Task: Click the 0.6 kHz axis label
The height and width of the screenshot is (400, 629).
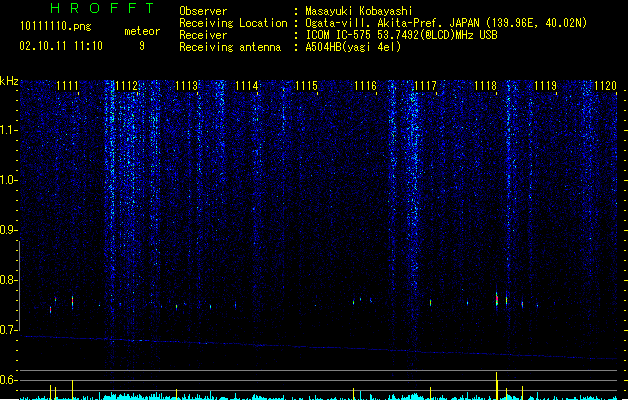Action: click(8, 380)
